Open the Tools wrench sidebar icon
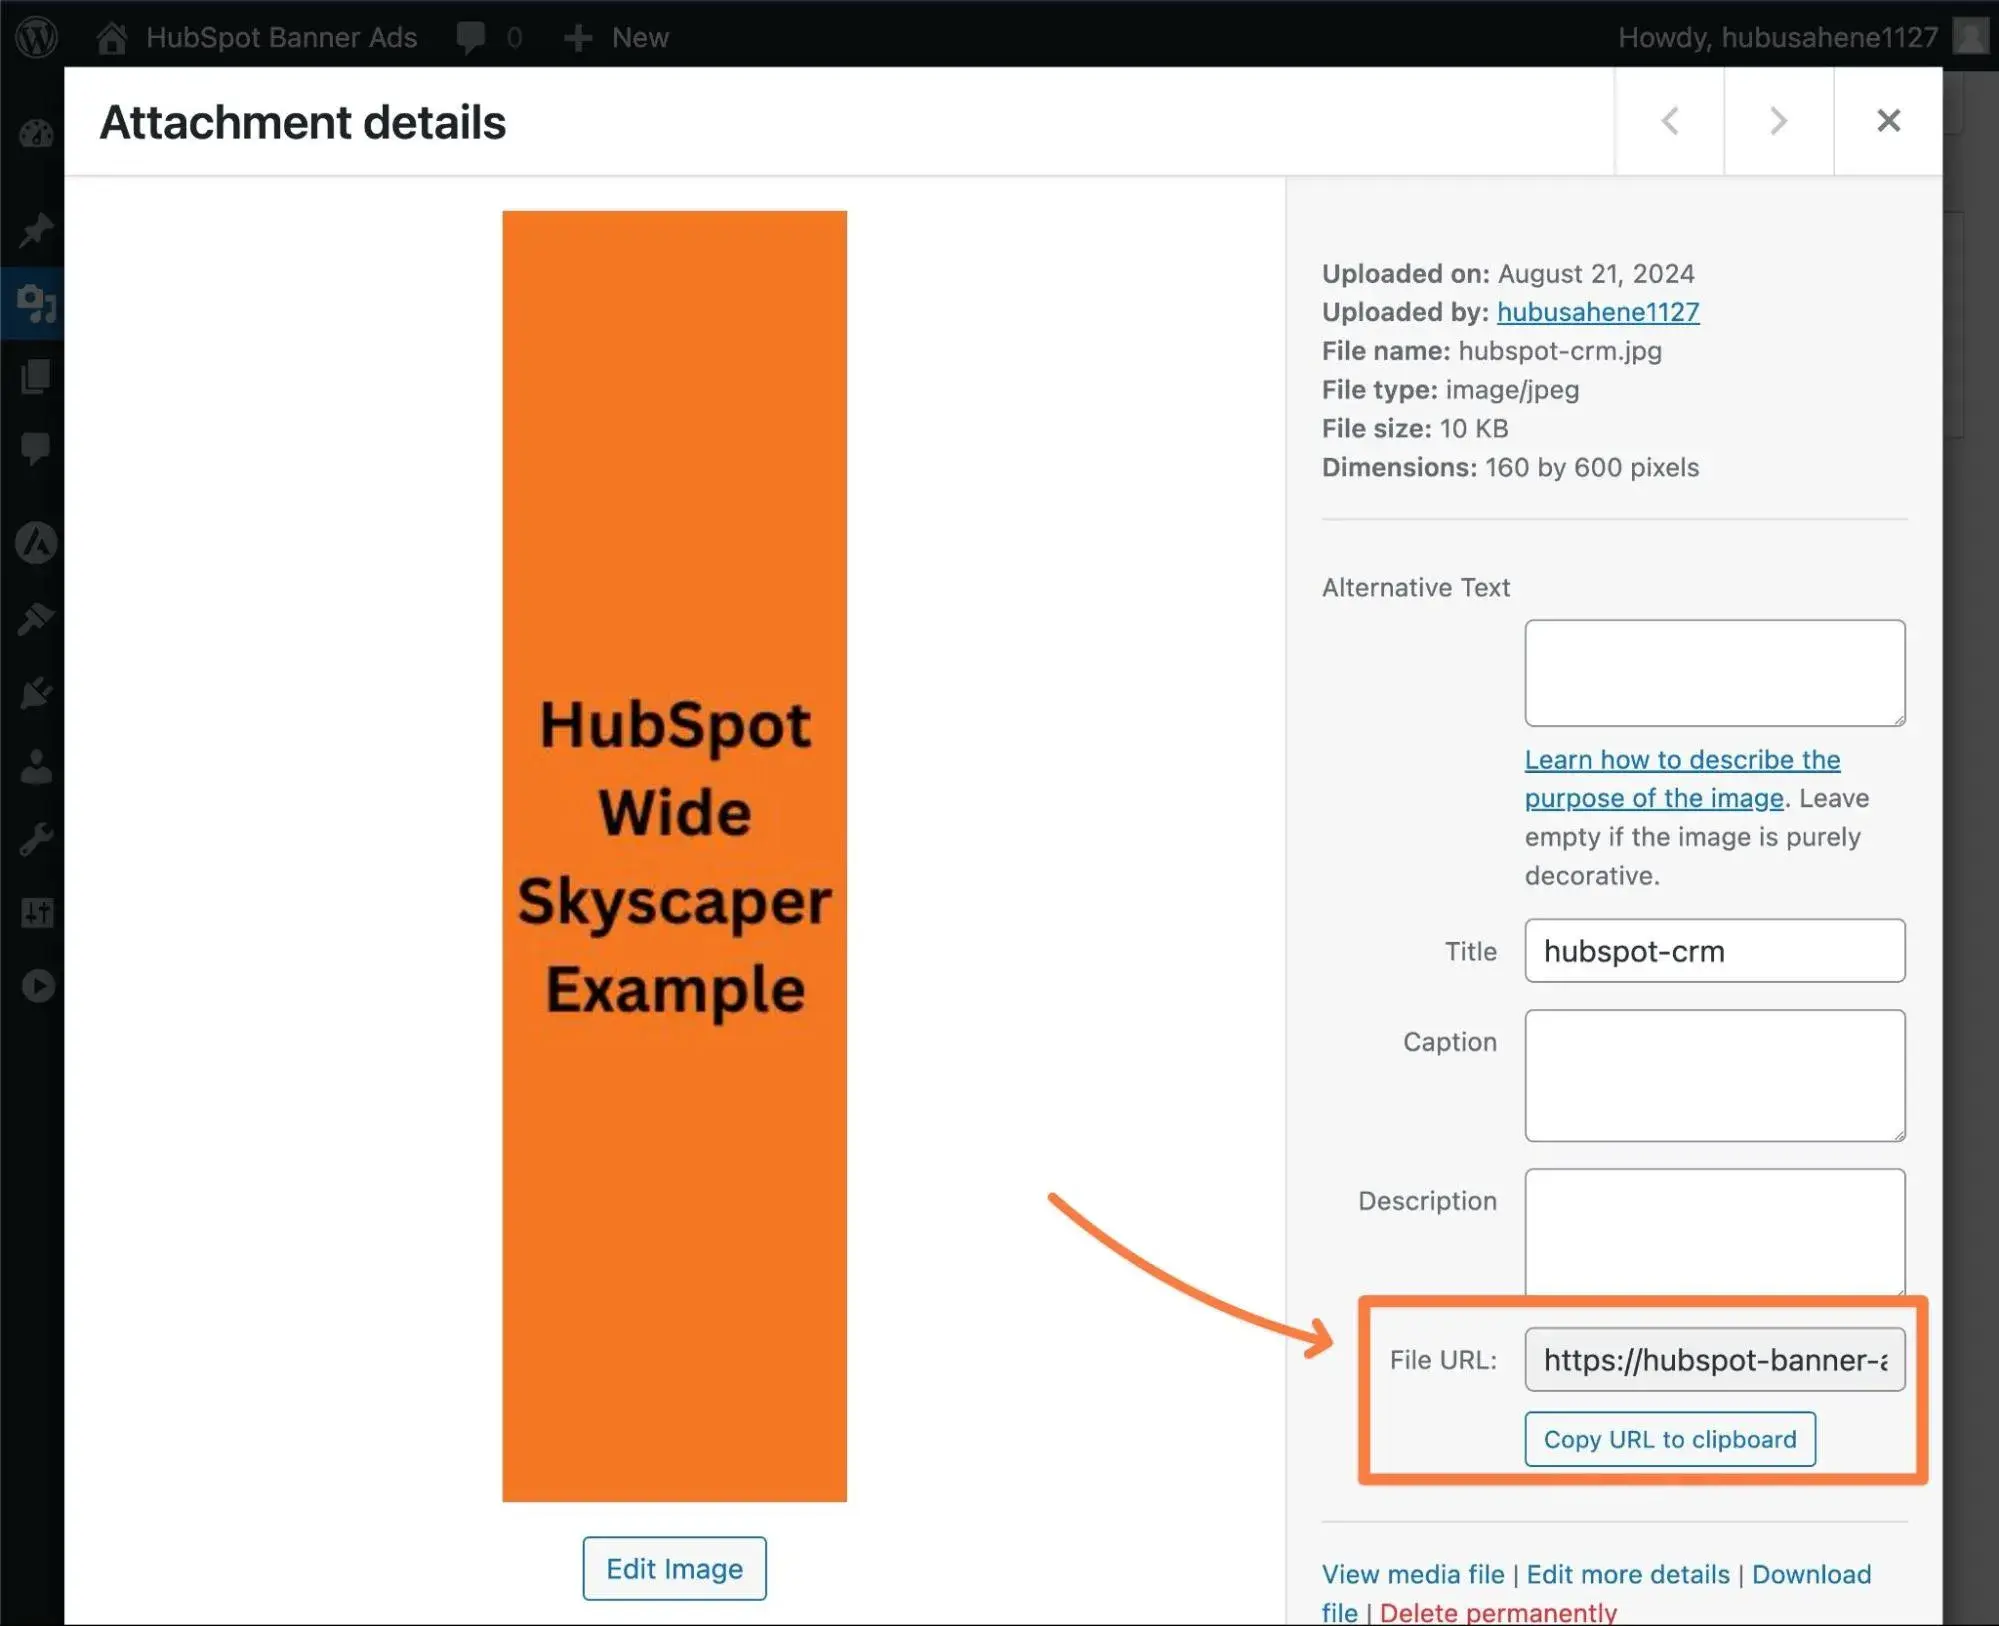The image size is (1999, 1626). click(37, 839)
